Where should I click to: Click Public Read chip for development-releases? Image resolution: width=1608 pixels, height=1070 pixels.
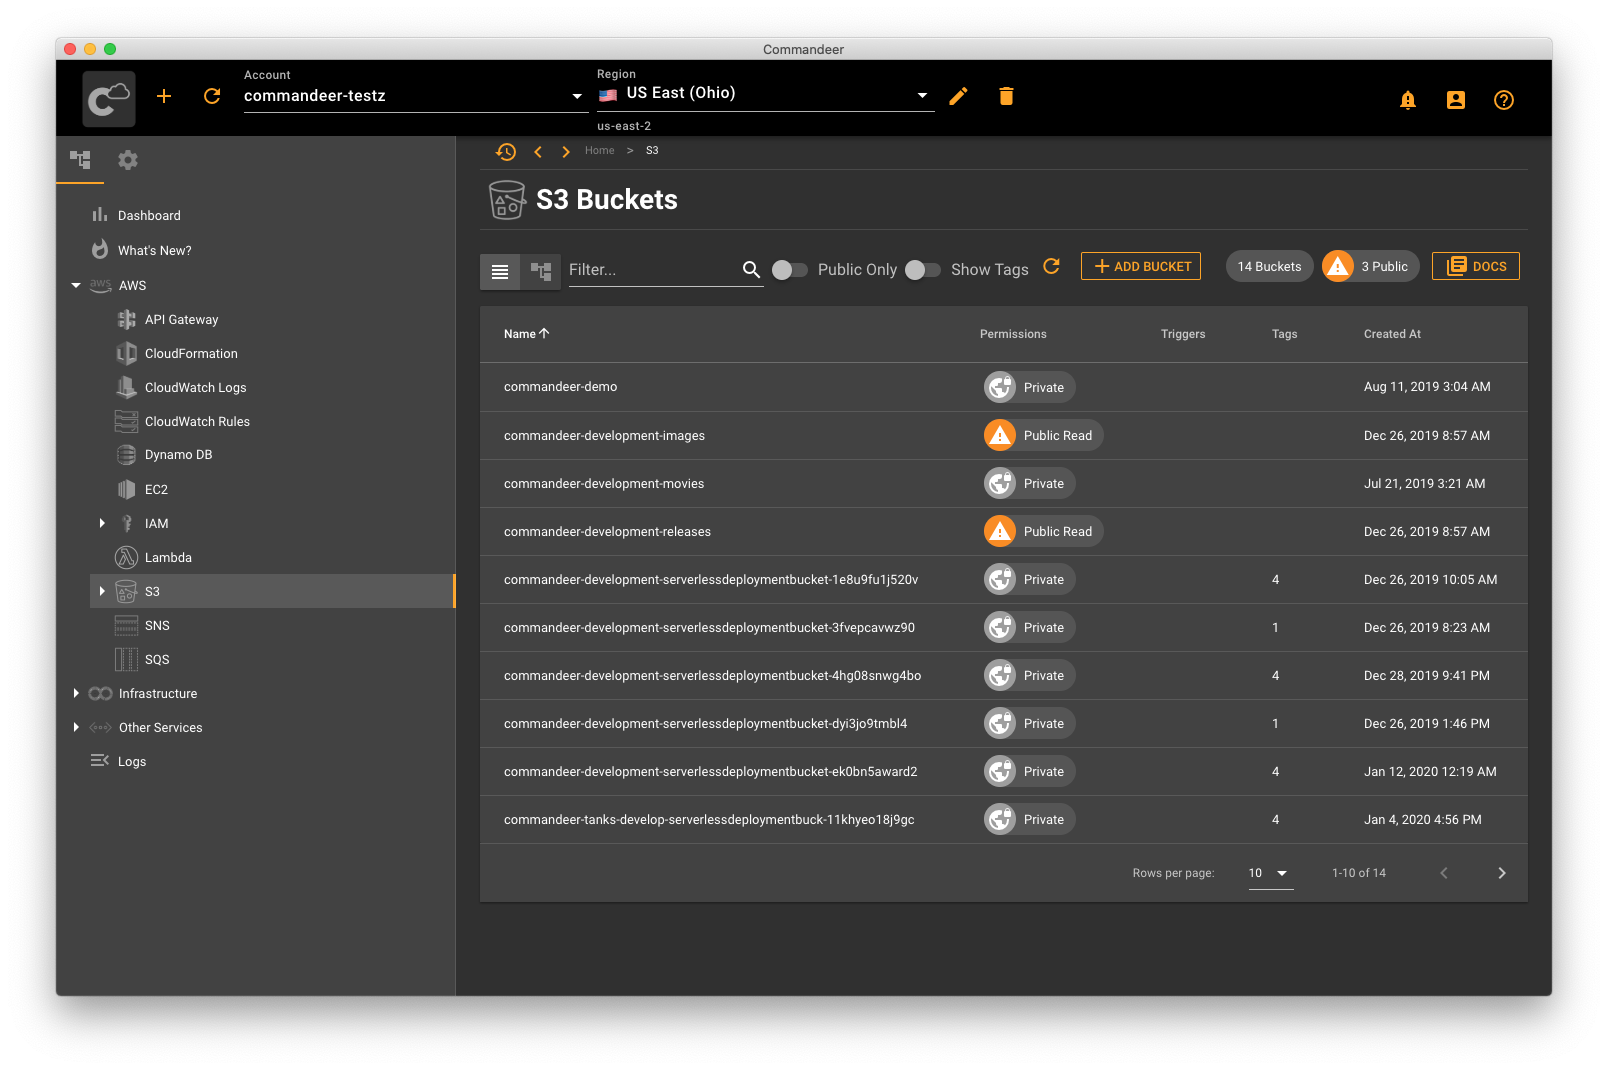[1043, 531]
